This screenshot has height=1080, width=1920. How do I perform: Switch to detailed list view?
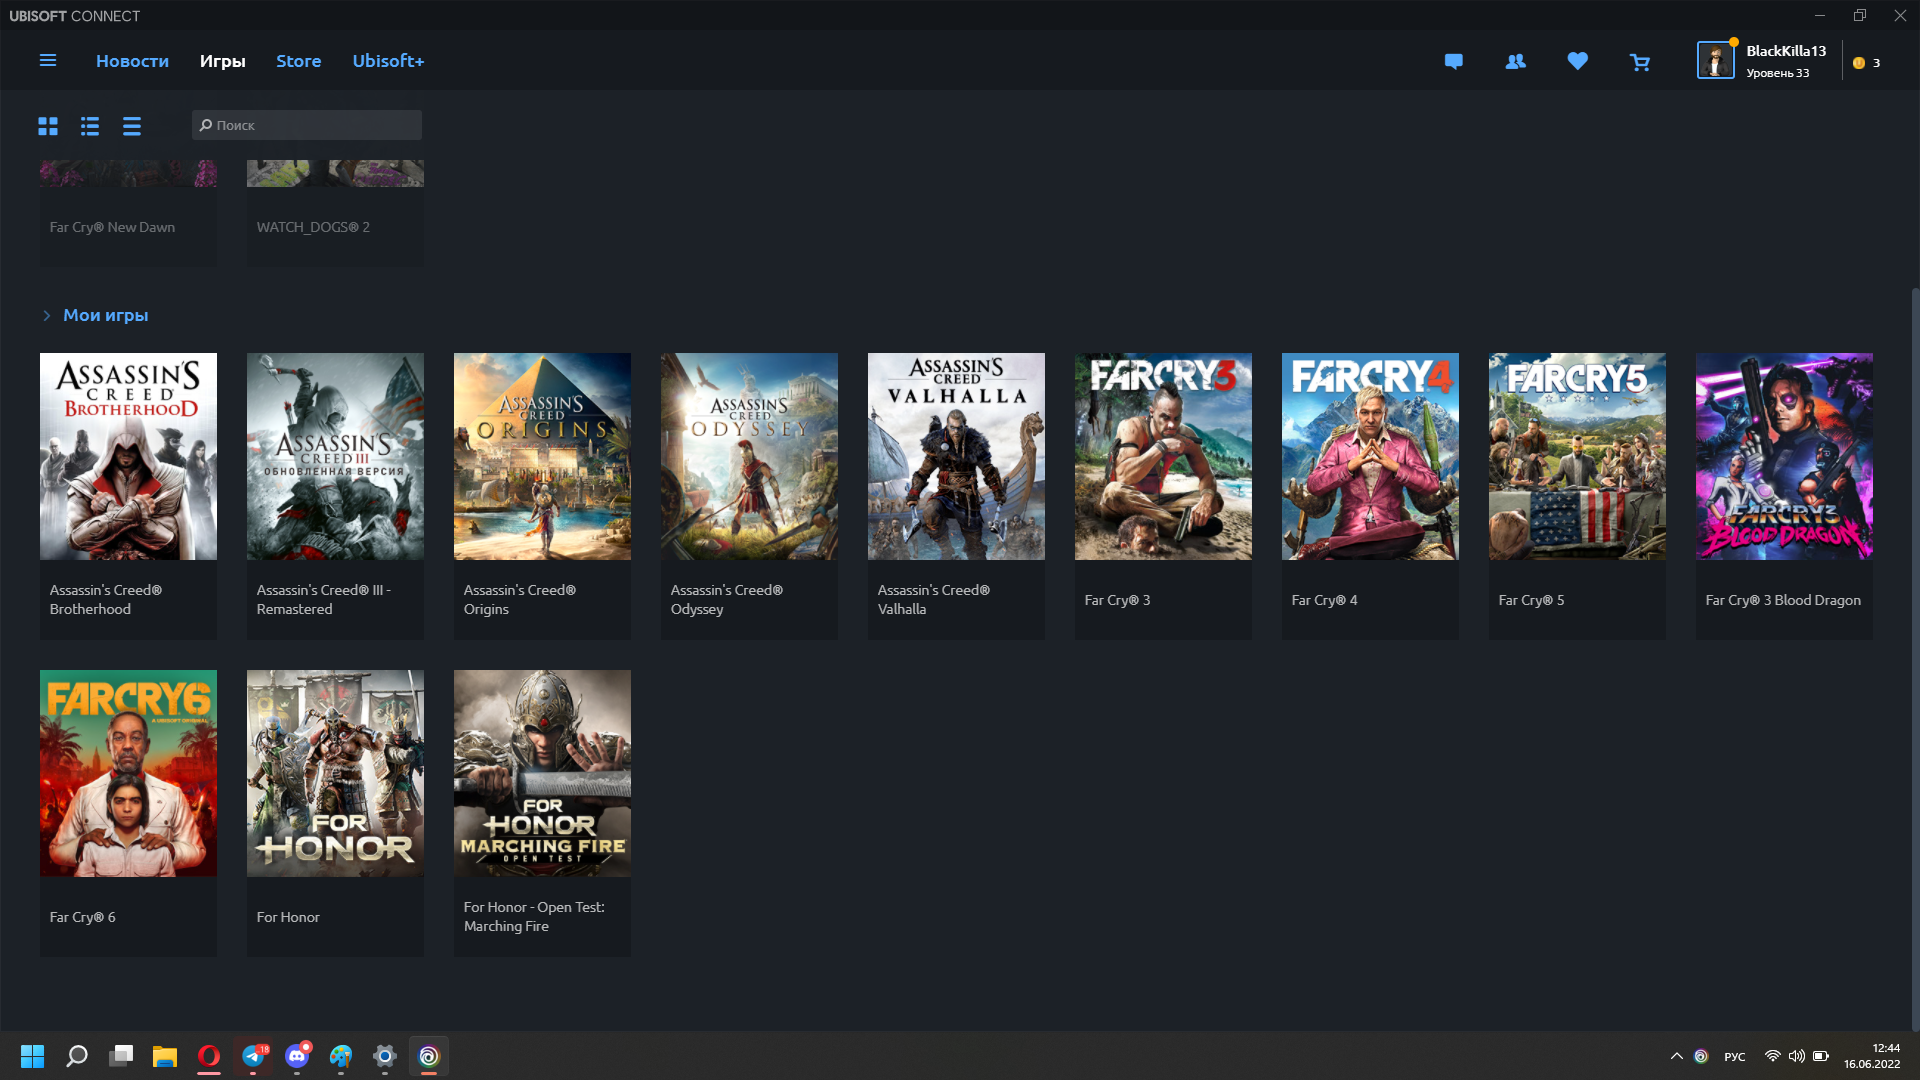point(90,126)
